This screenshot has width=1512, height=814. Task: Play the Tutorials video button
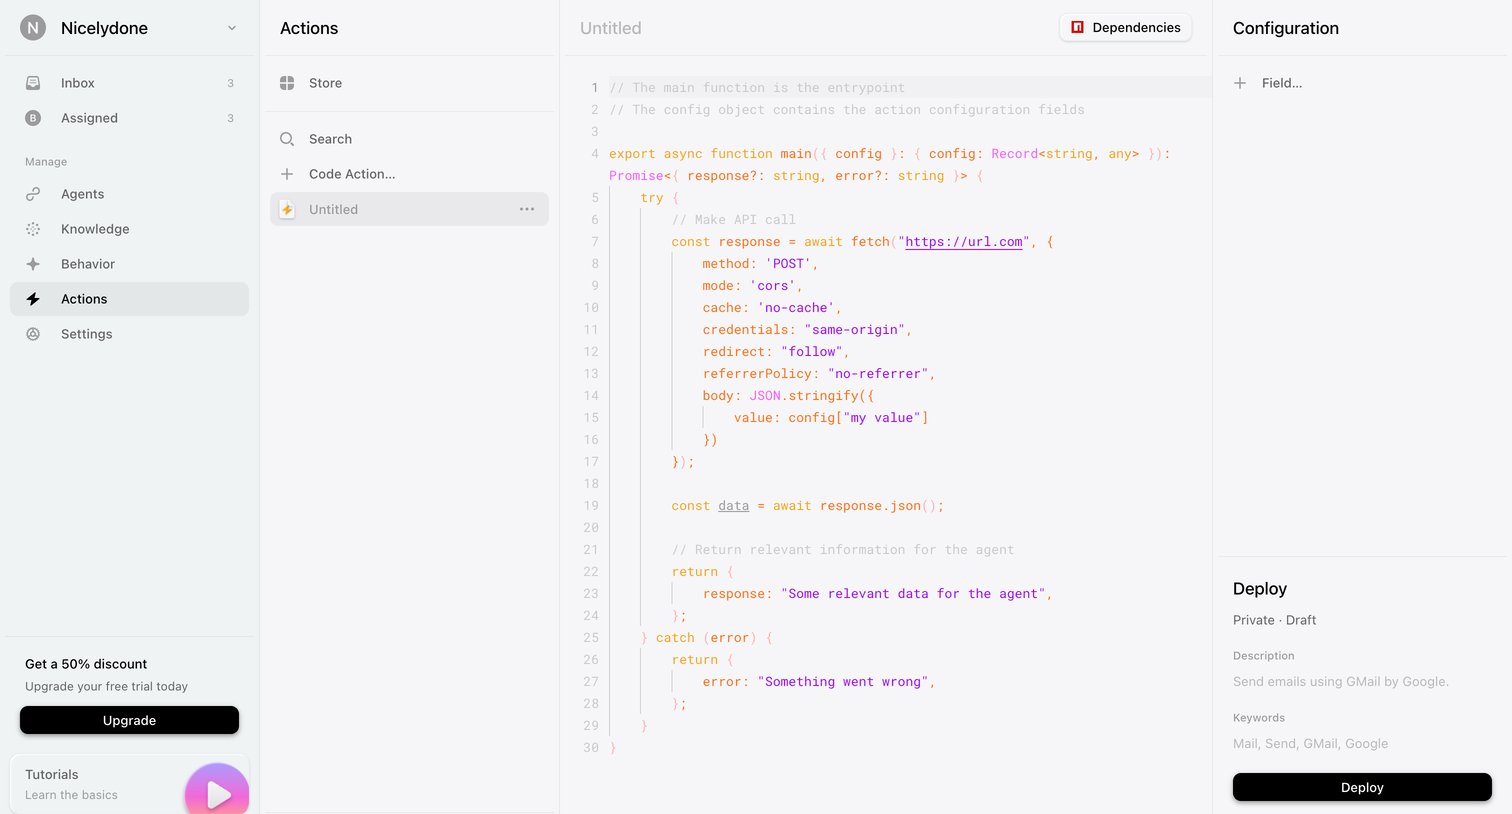(x=217, y=793)
